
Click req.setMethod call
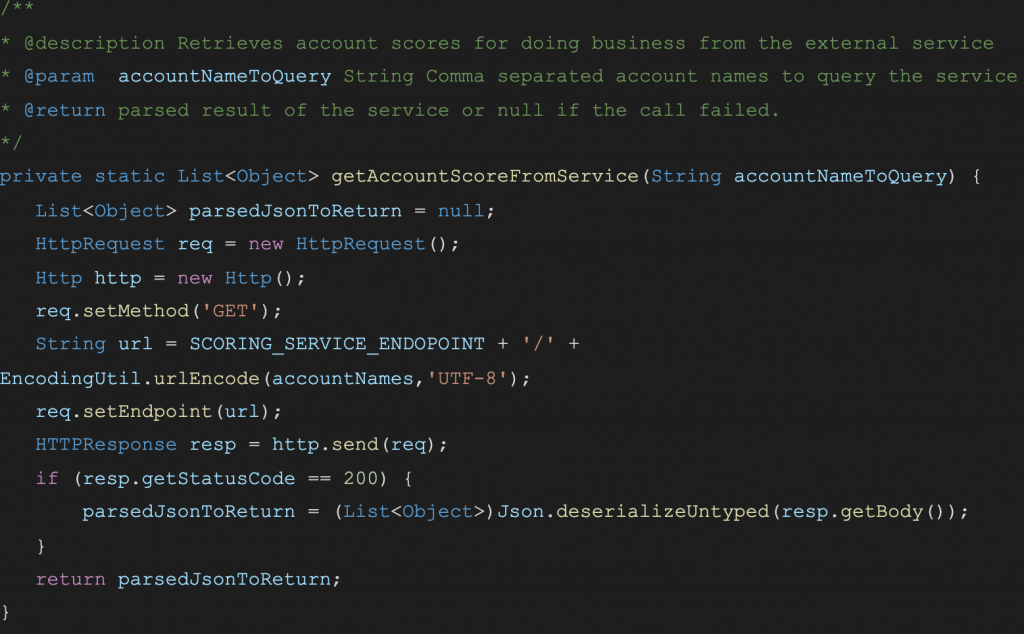click(x=112, y=311)
